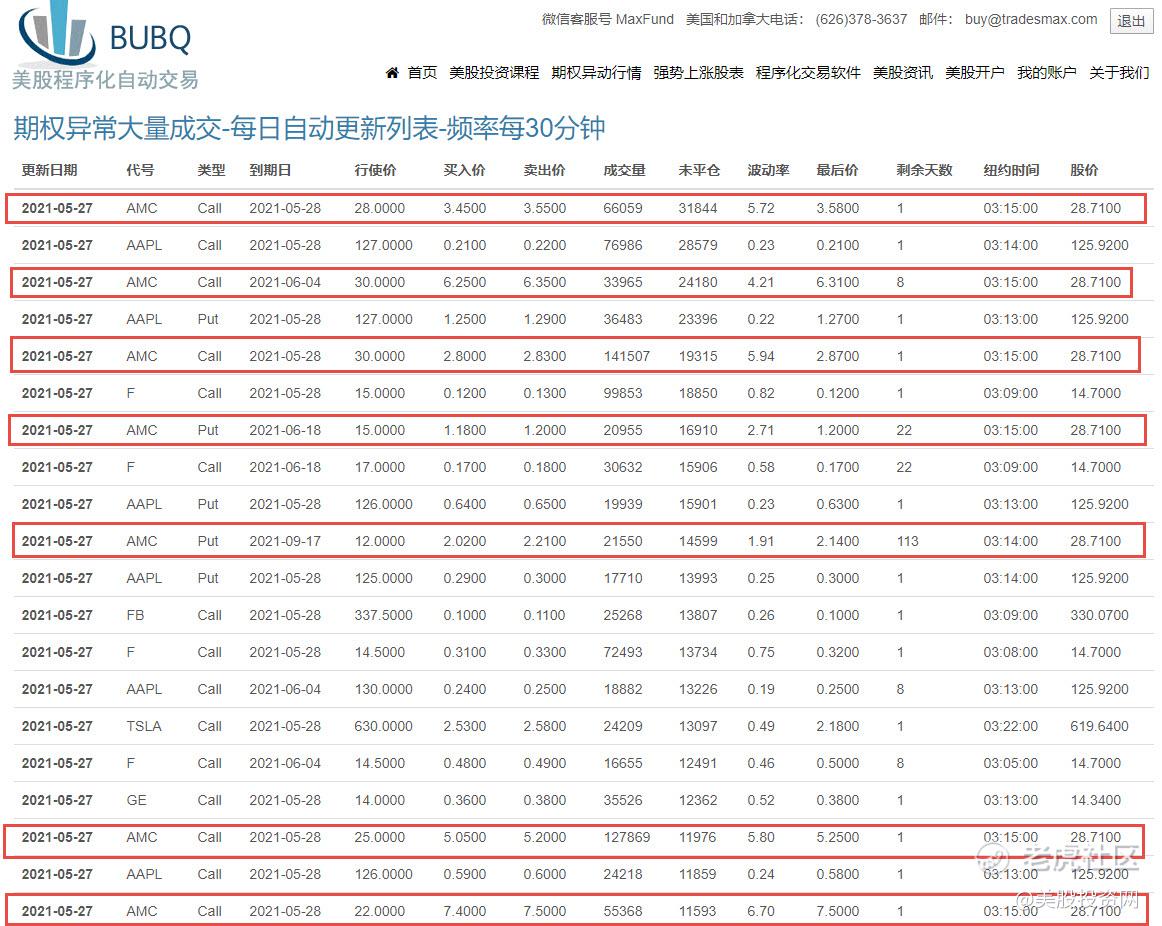Viewport: 1162px width, 926px height.
Task: Click volume value 127869
Action: (x=626, y=837)
